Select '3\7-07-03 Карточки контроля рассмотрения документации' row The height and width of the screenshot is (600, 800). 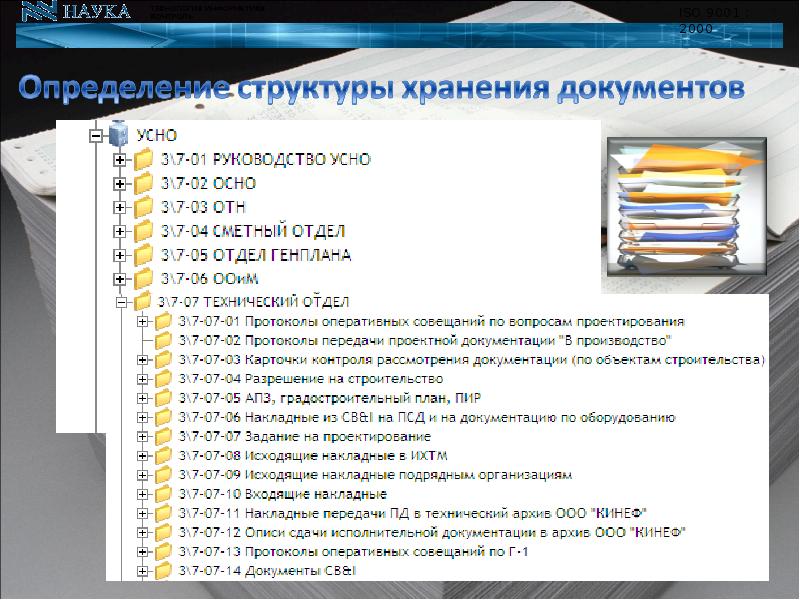(472, 360)
